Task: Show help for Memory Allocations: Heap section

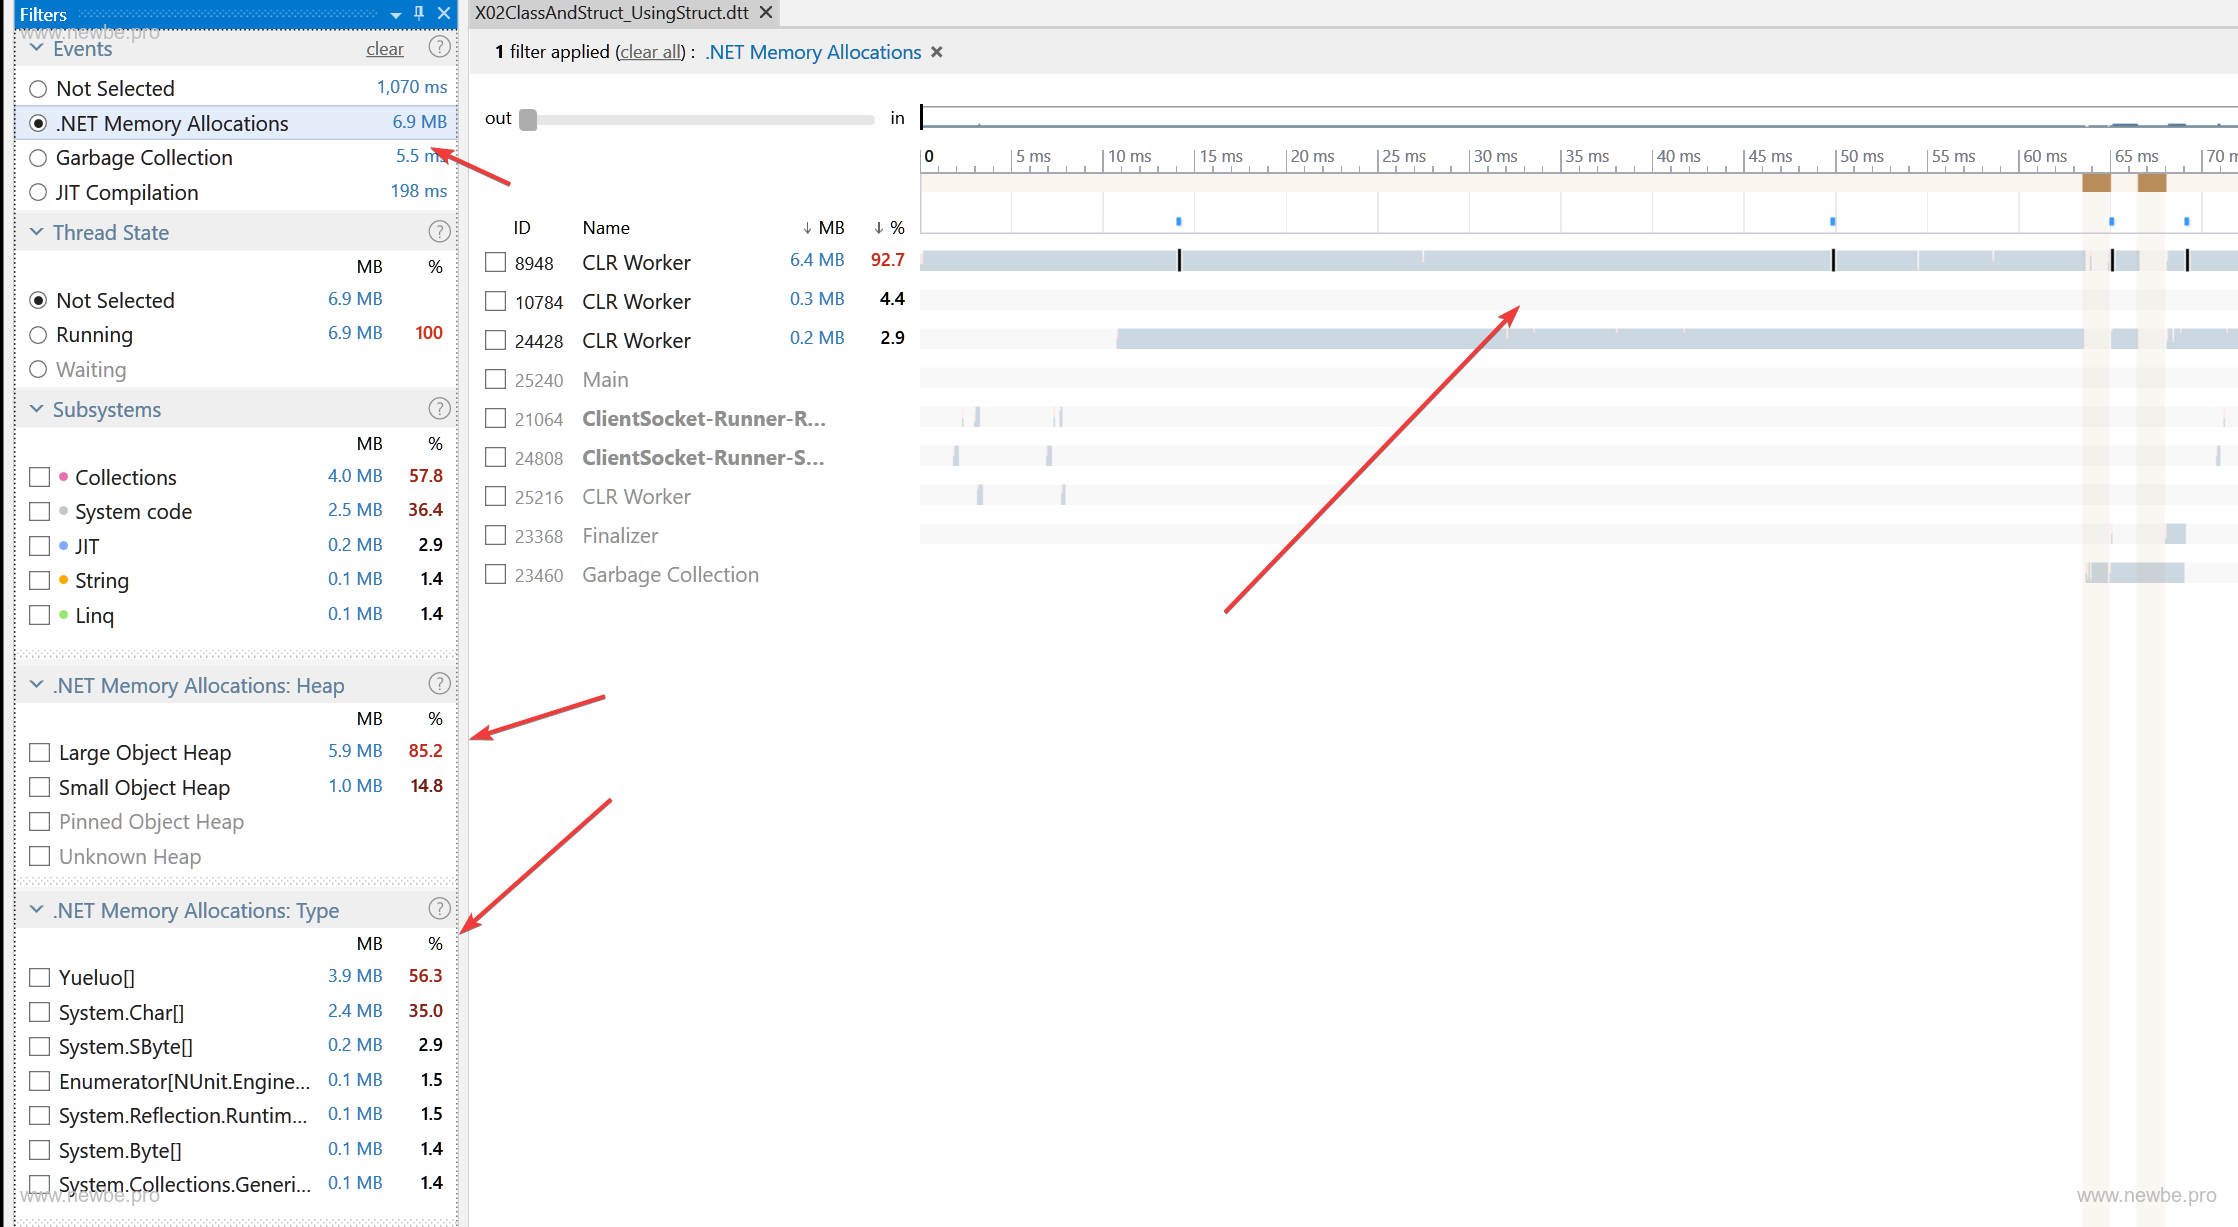Action: point(439,684)
